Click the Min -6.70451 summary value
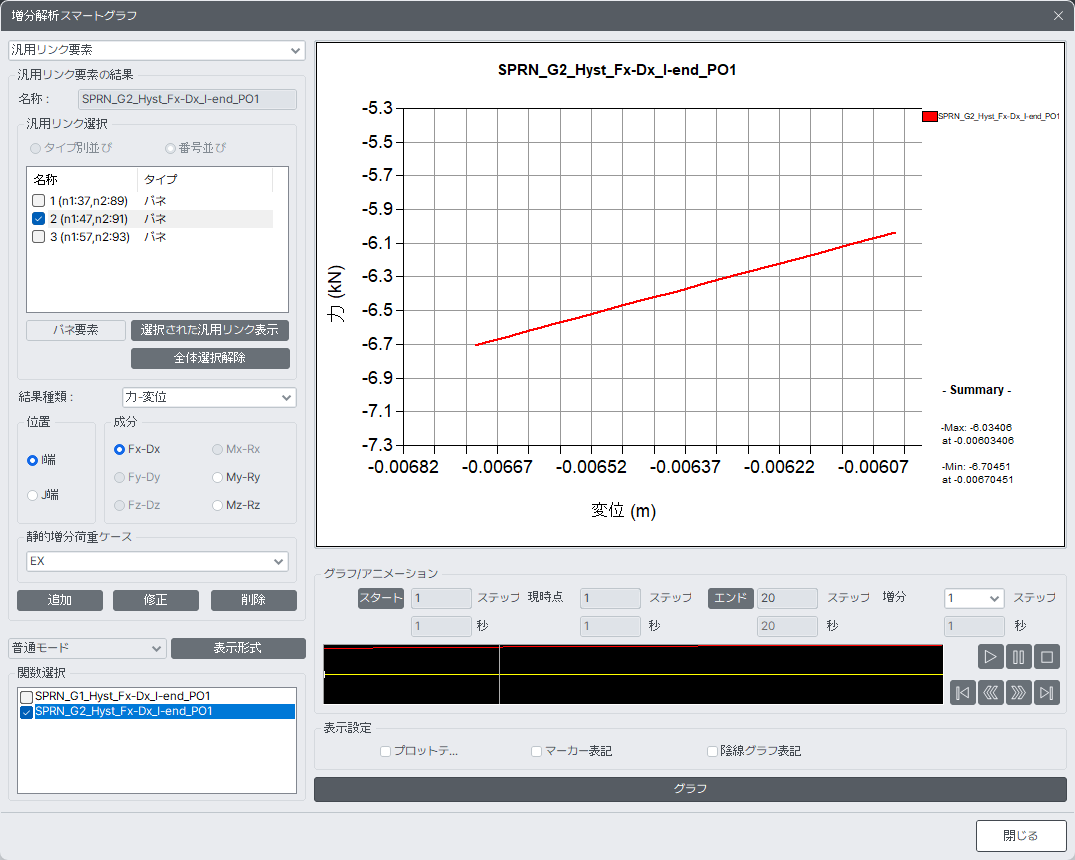Image resolution: width=1075 pixels, height=860 pixels. click(976, 467)
